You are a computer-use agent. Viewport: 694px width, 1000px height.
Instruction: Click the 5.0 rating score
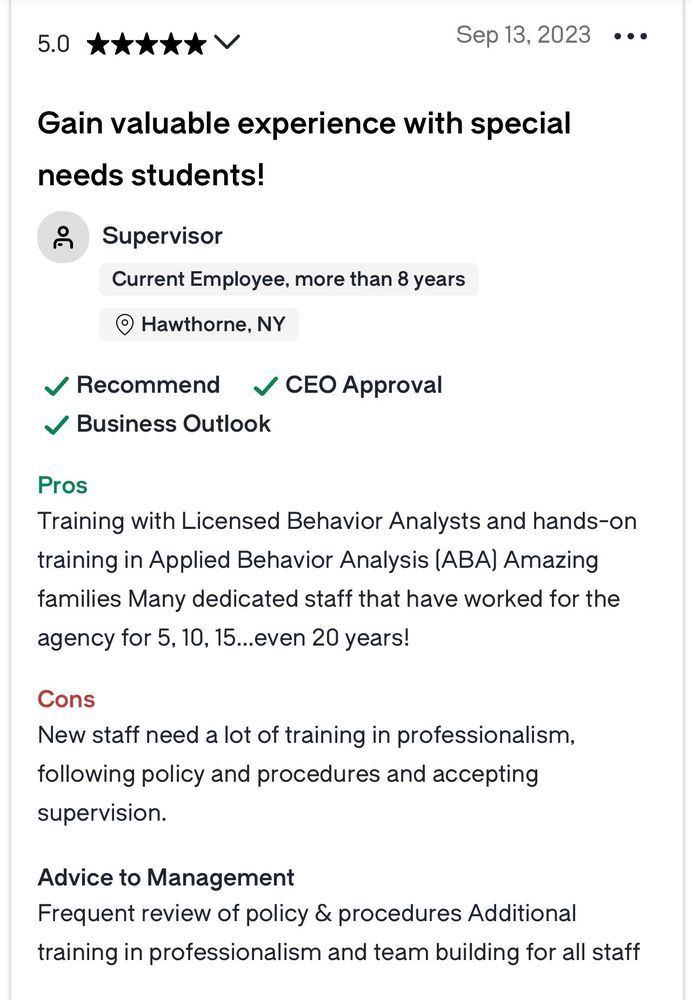tap(54, 44)
